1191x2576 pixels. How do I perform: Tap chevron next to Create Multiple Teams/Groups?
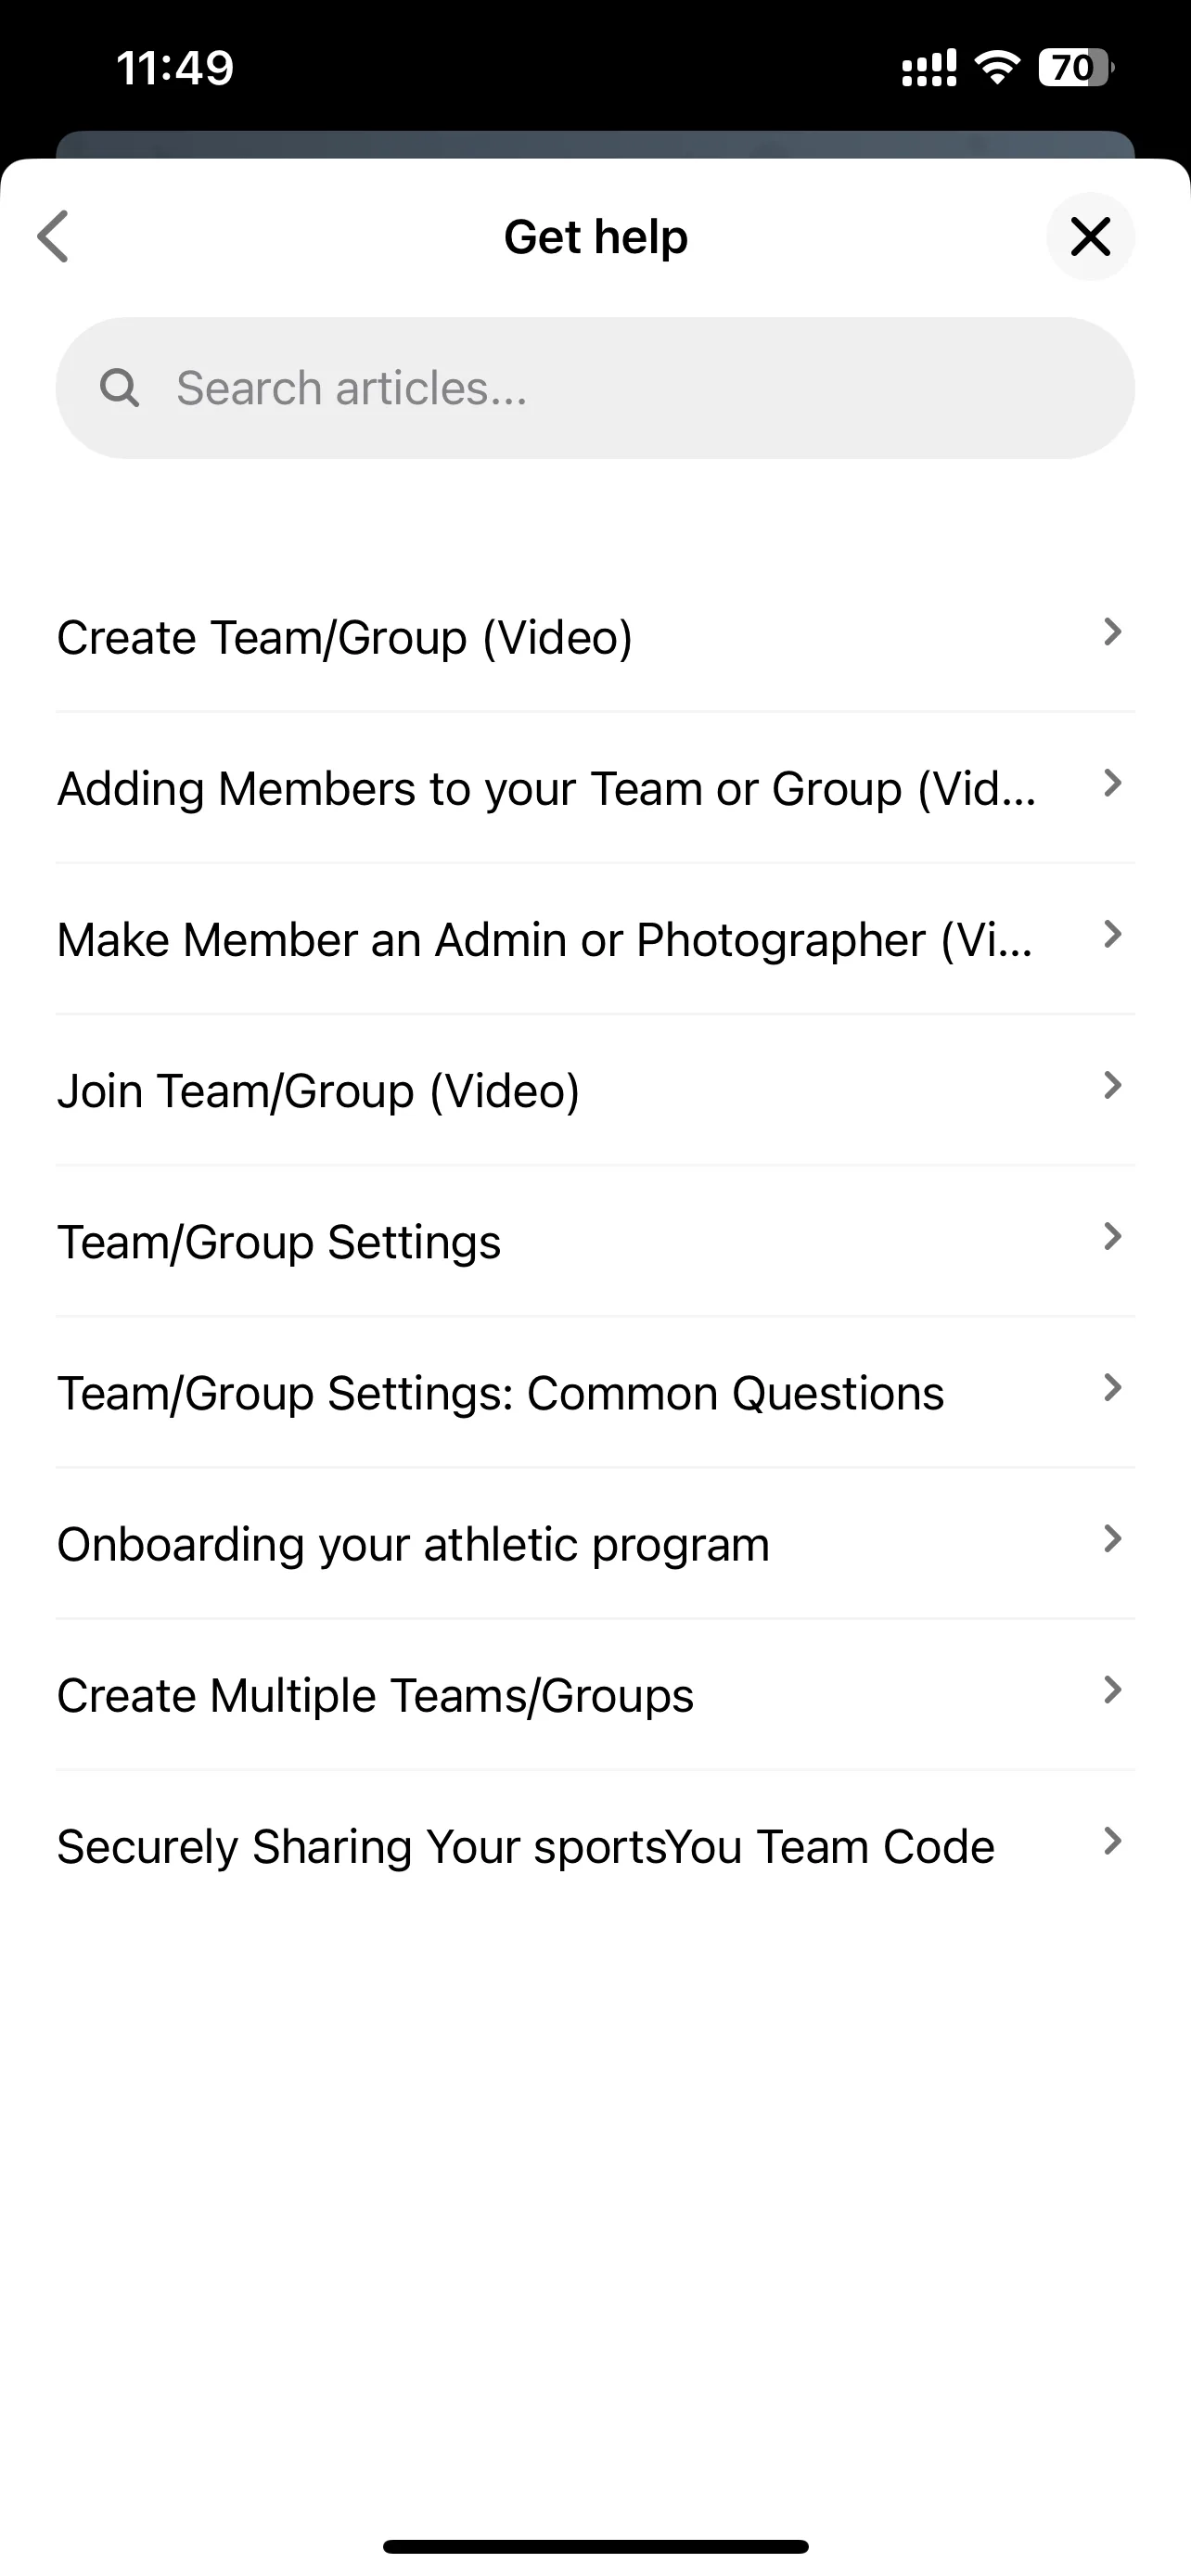tap(1112, 1689)
